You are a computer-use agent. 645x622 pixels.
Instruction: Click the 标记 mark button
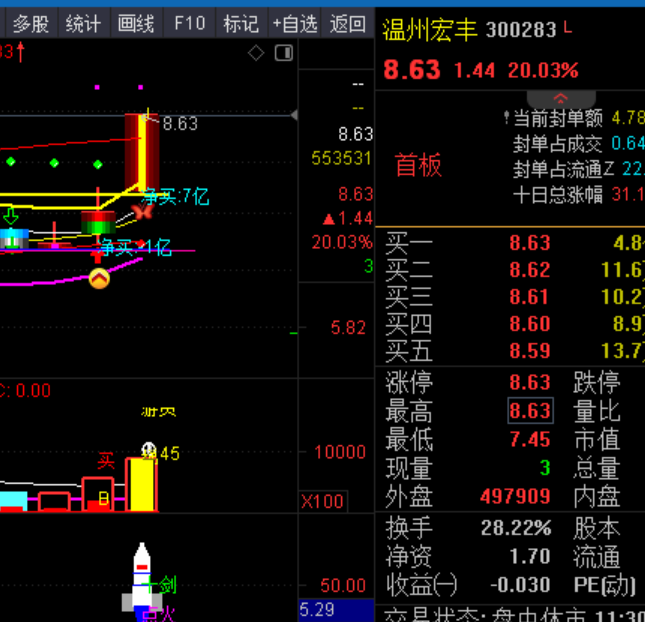coord(241,24)
